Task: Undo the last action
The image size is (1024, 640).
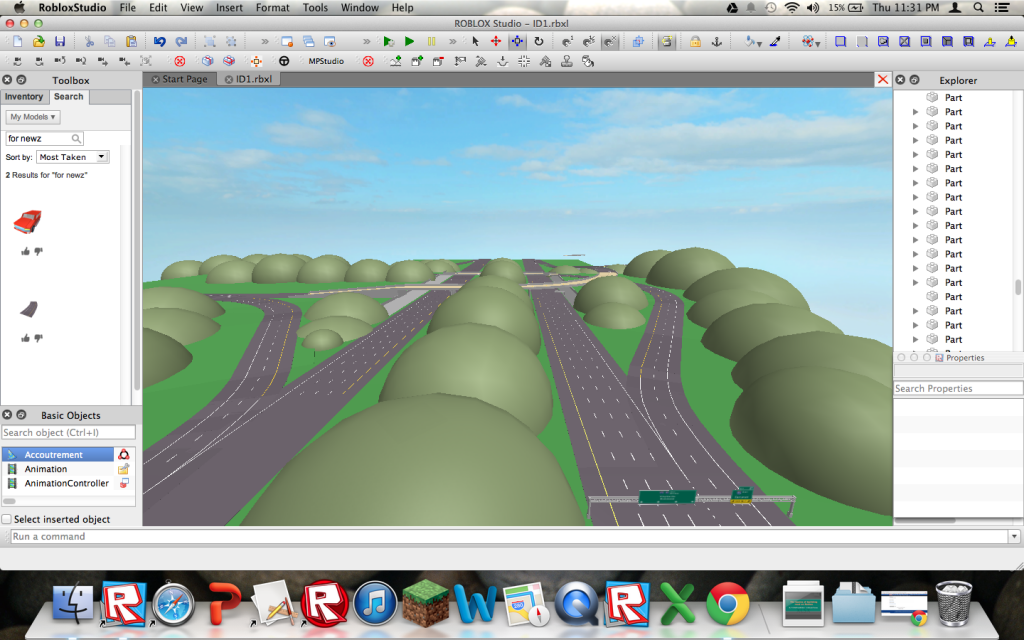Action: [x=159, y=41]
